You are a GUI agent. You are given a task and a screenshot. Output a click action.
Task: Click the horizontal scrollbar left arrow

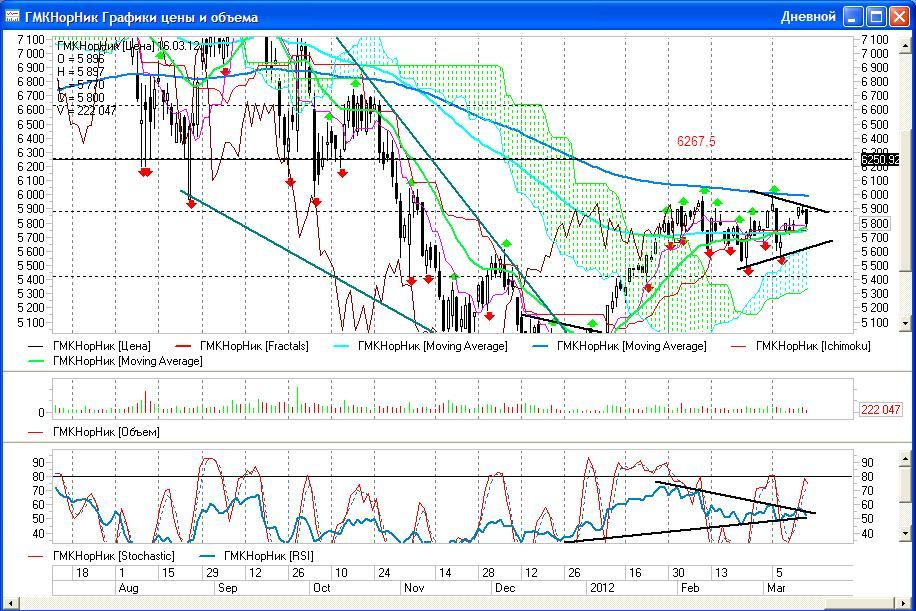pos(10,602)
